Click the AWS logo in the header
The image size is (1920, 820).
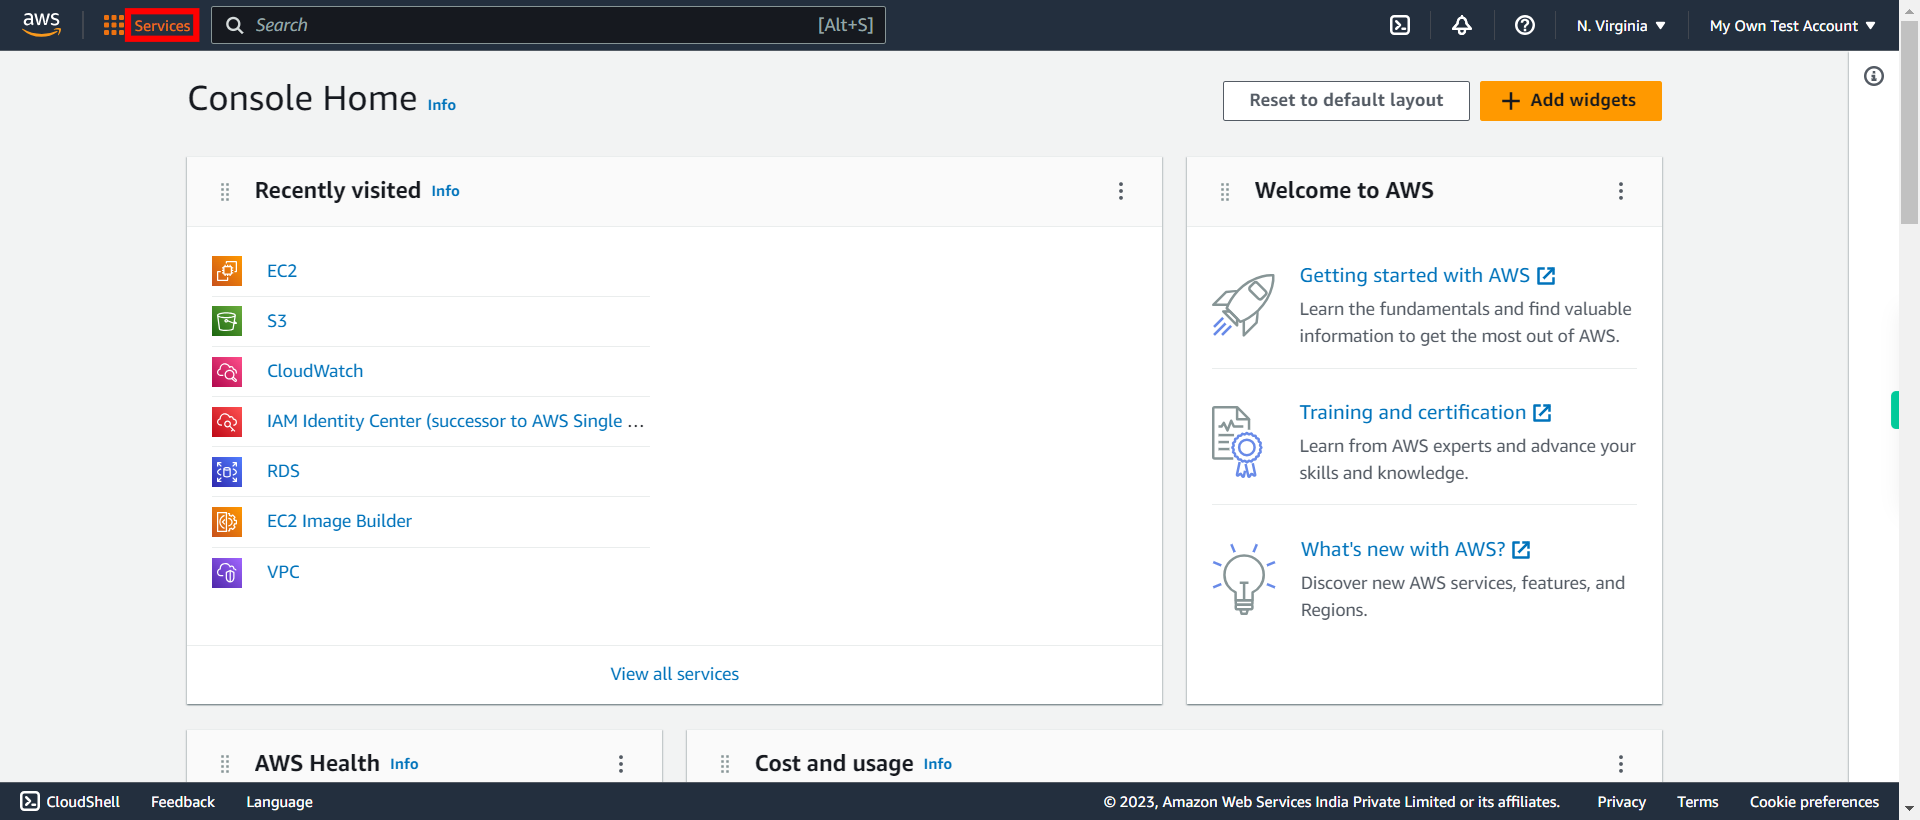(x=41, y=25)
